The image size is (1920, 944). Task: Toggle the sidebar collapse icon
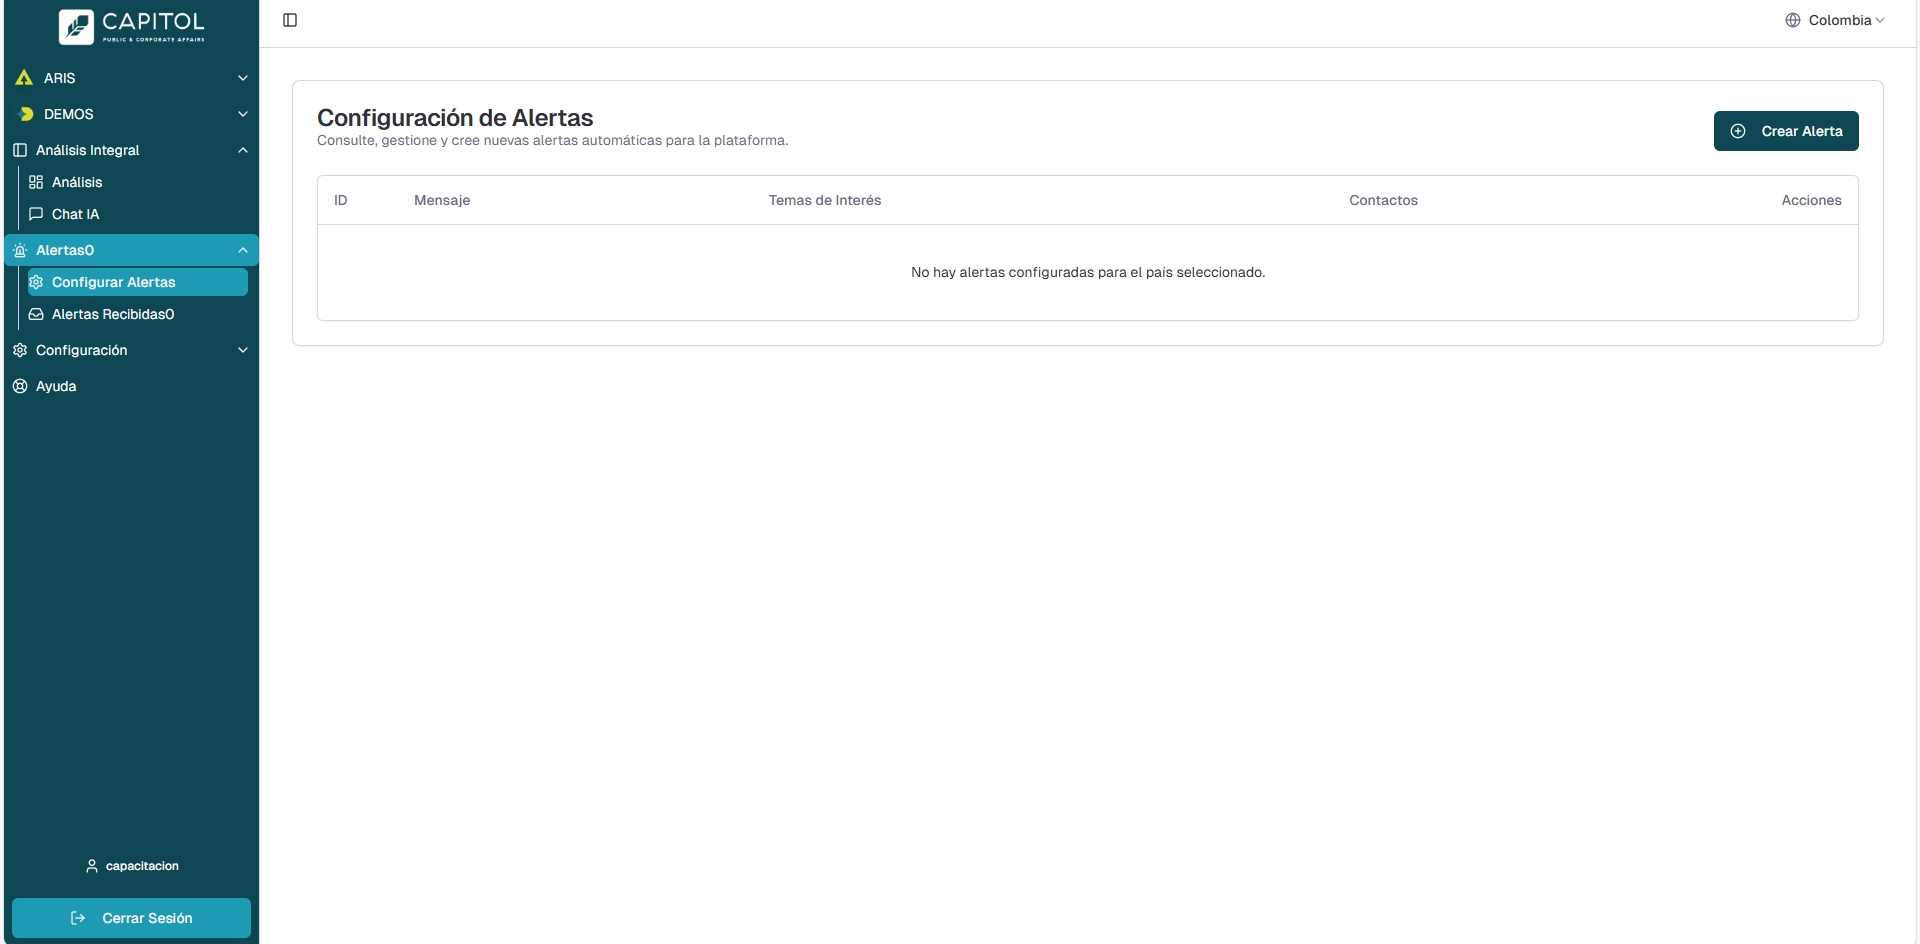point(290,20)
